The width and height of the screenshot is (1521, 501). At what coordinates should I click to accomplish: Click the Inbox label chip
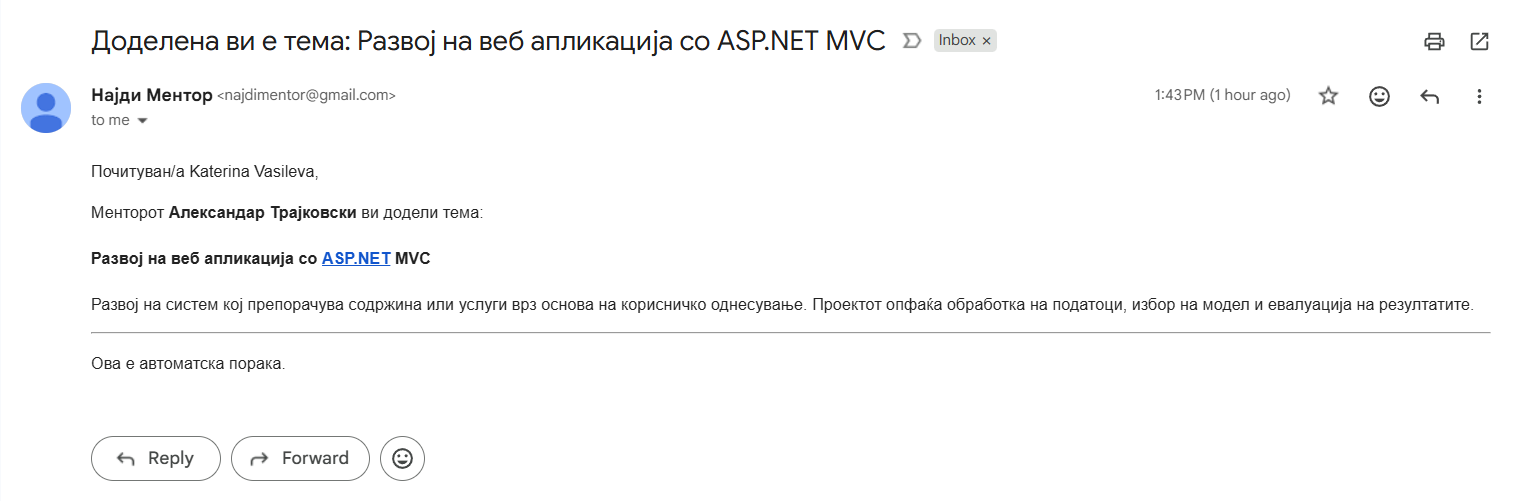[x=956, y=41]
